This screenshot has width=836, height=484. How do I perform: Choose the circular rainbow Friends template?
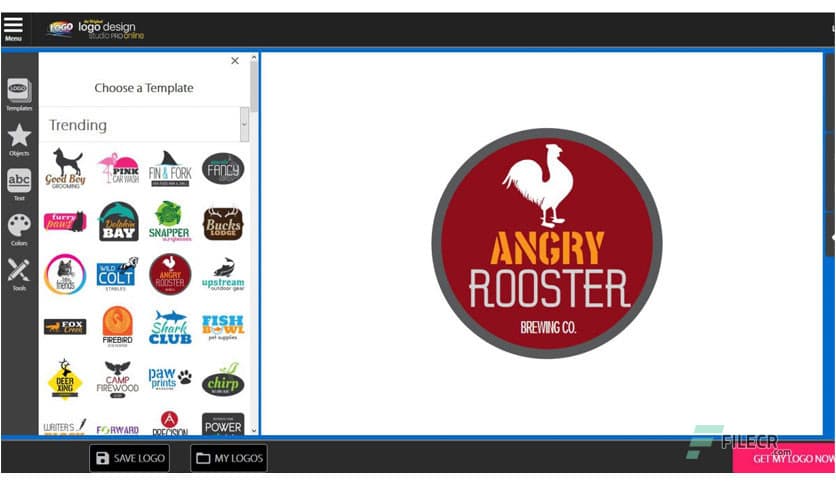pyautogui.click(x=65, y=274)
